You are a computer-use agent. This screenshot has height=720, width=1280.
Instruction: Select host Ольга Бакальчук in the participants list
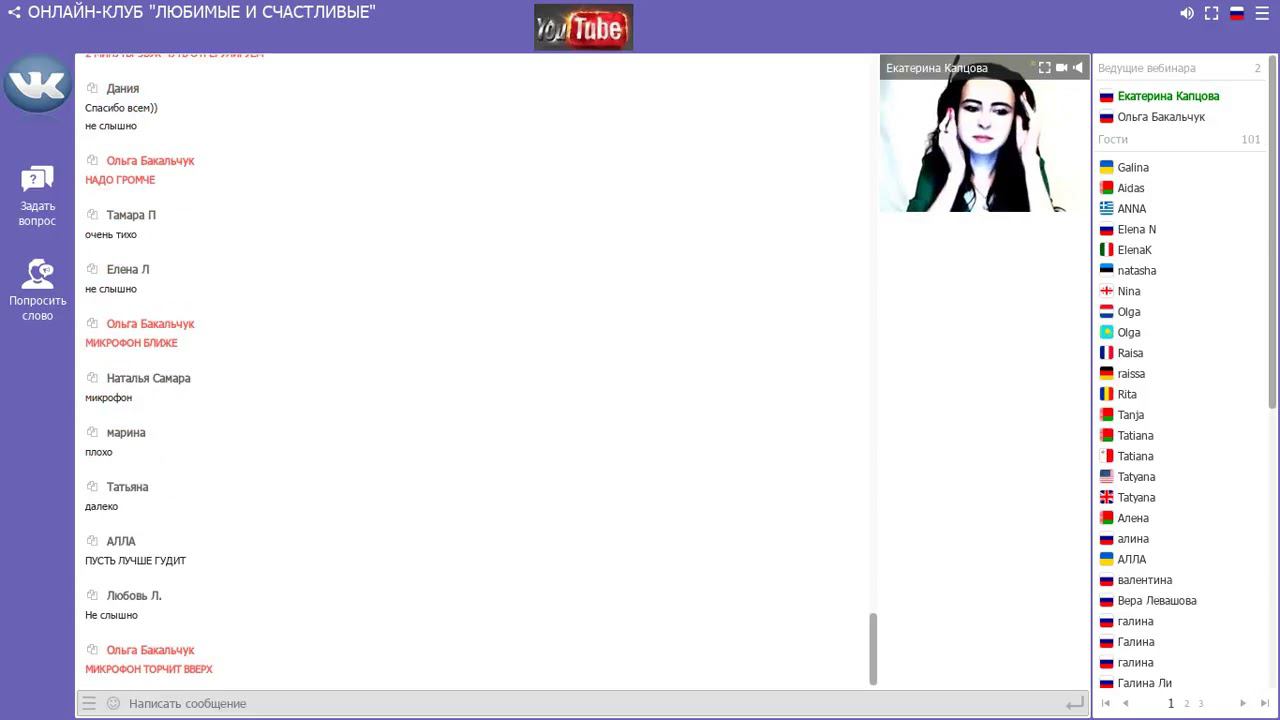[x=1161, y=117]
